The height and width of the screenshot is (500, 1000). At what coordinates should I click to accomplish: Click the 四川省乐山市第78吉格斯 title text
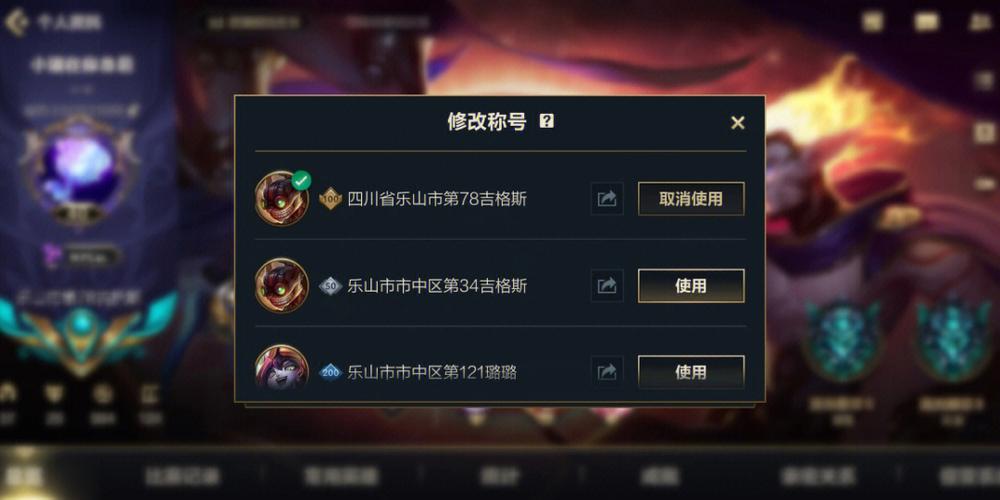(437, 199)
